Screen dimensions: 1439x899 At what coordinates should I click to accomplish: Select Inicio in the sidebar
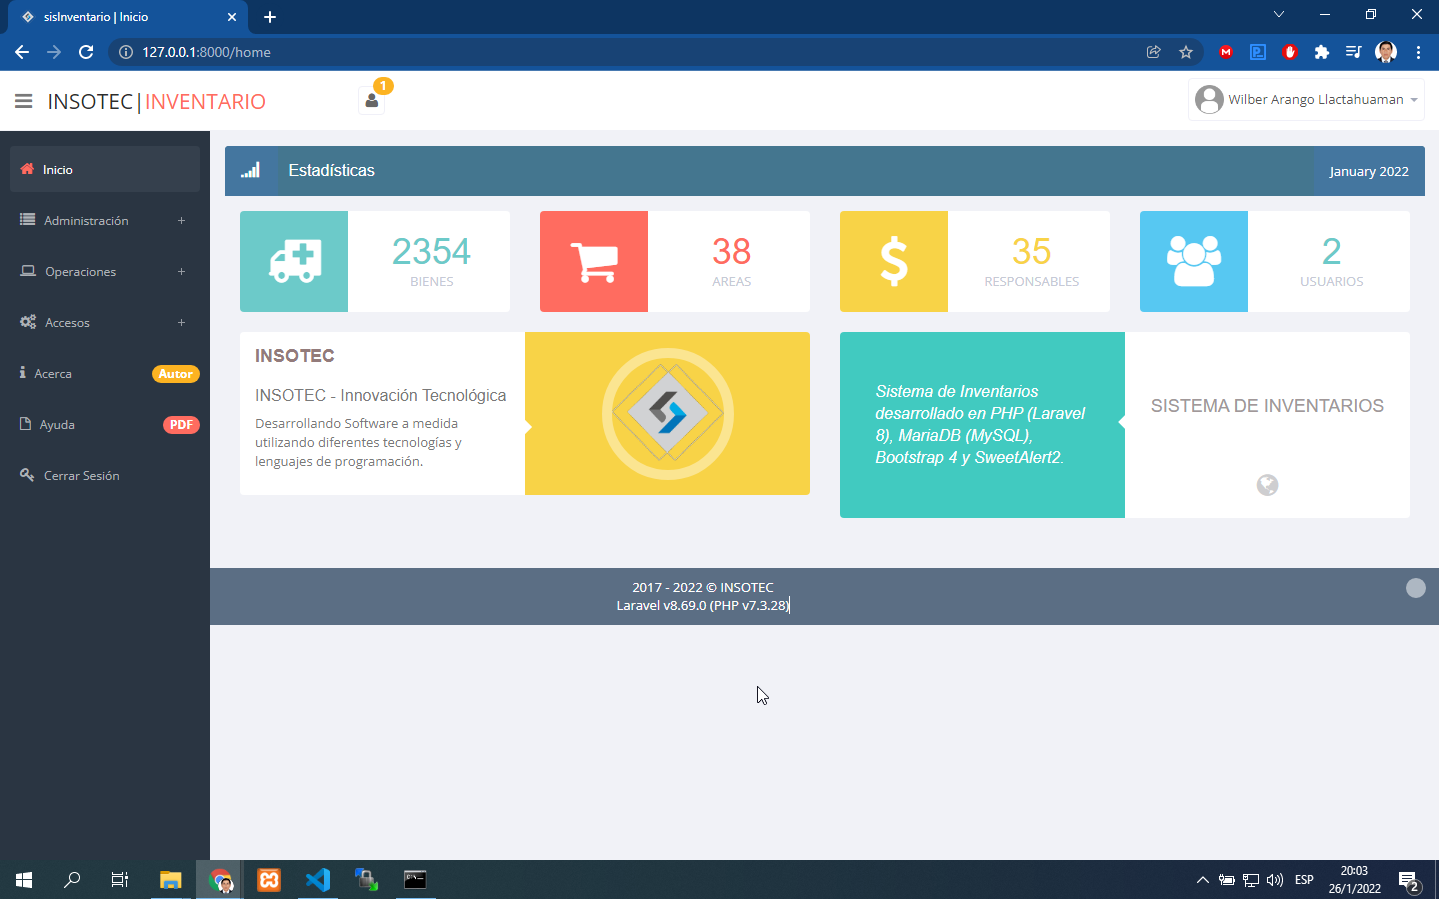tap(58, 170)
